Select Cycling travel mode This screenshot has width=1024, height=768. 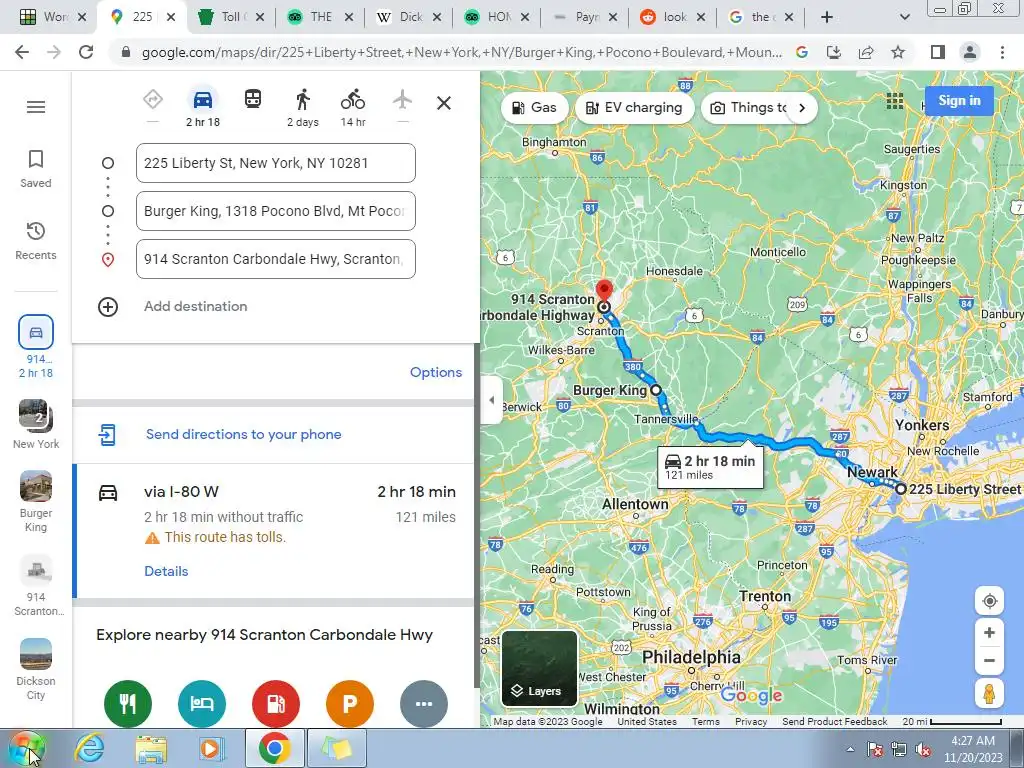(353, 108)
